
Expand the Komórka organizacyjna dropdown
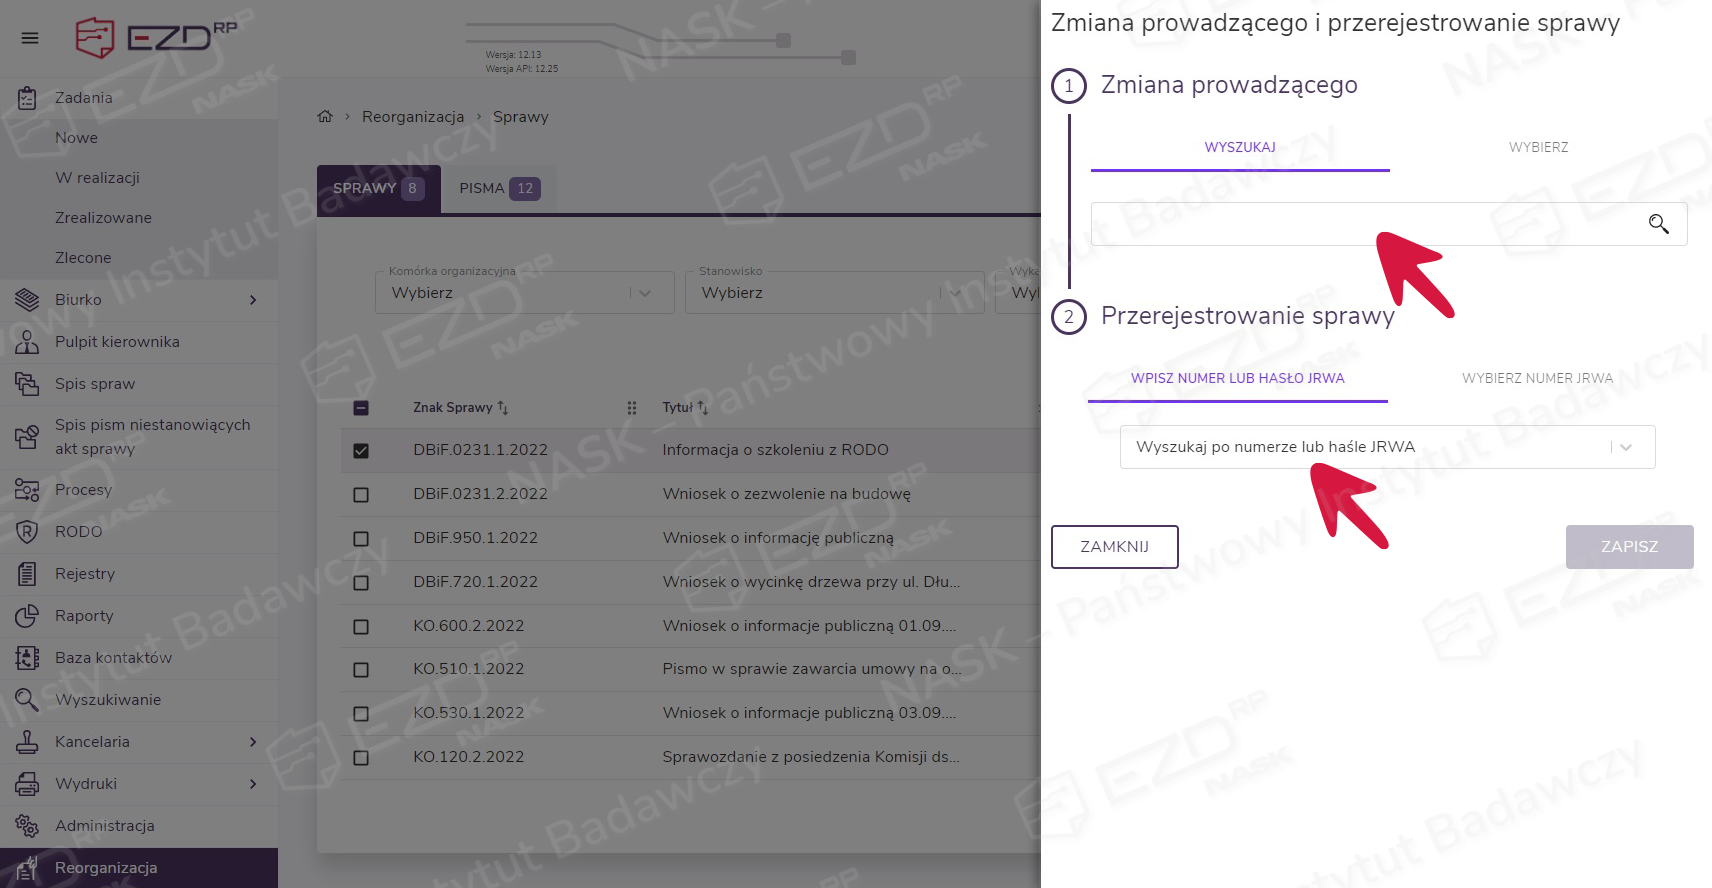coord(645,293)
